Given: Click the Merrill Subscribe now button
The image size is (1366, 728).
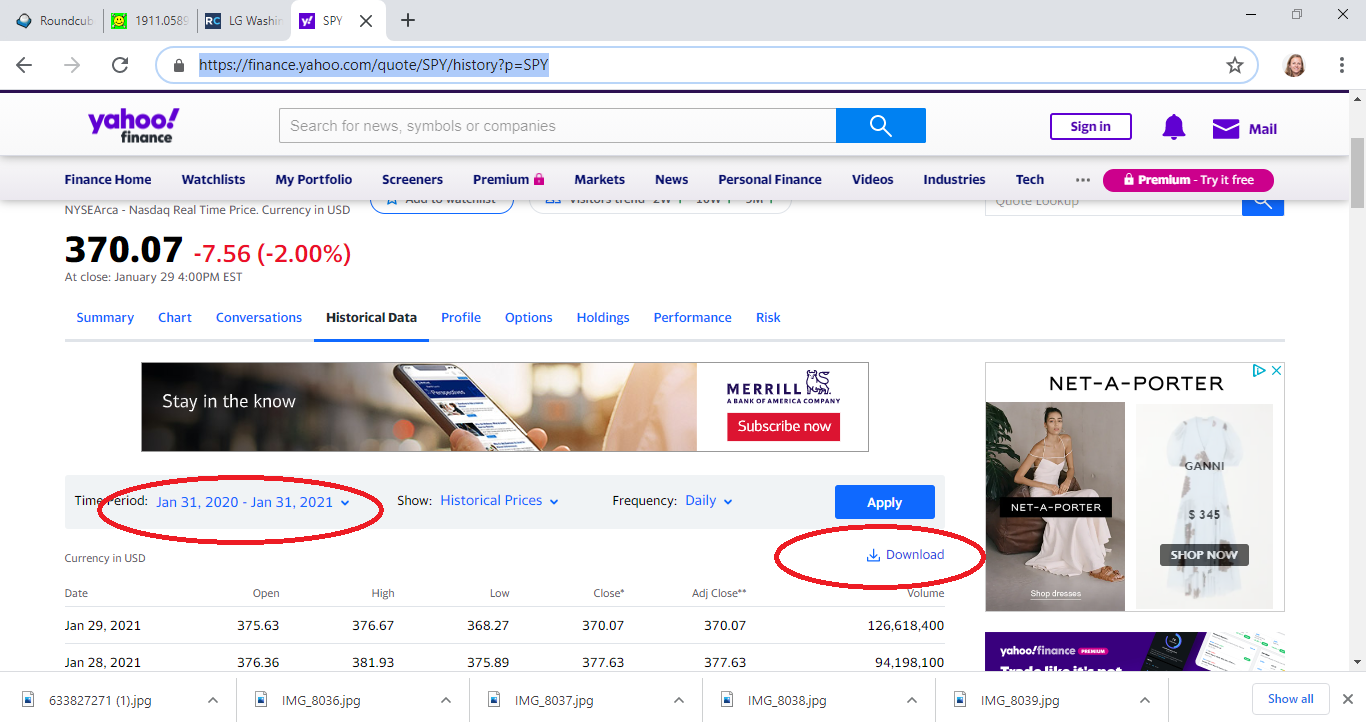Looking at the screenshot, I should [784, 426].
